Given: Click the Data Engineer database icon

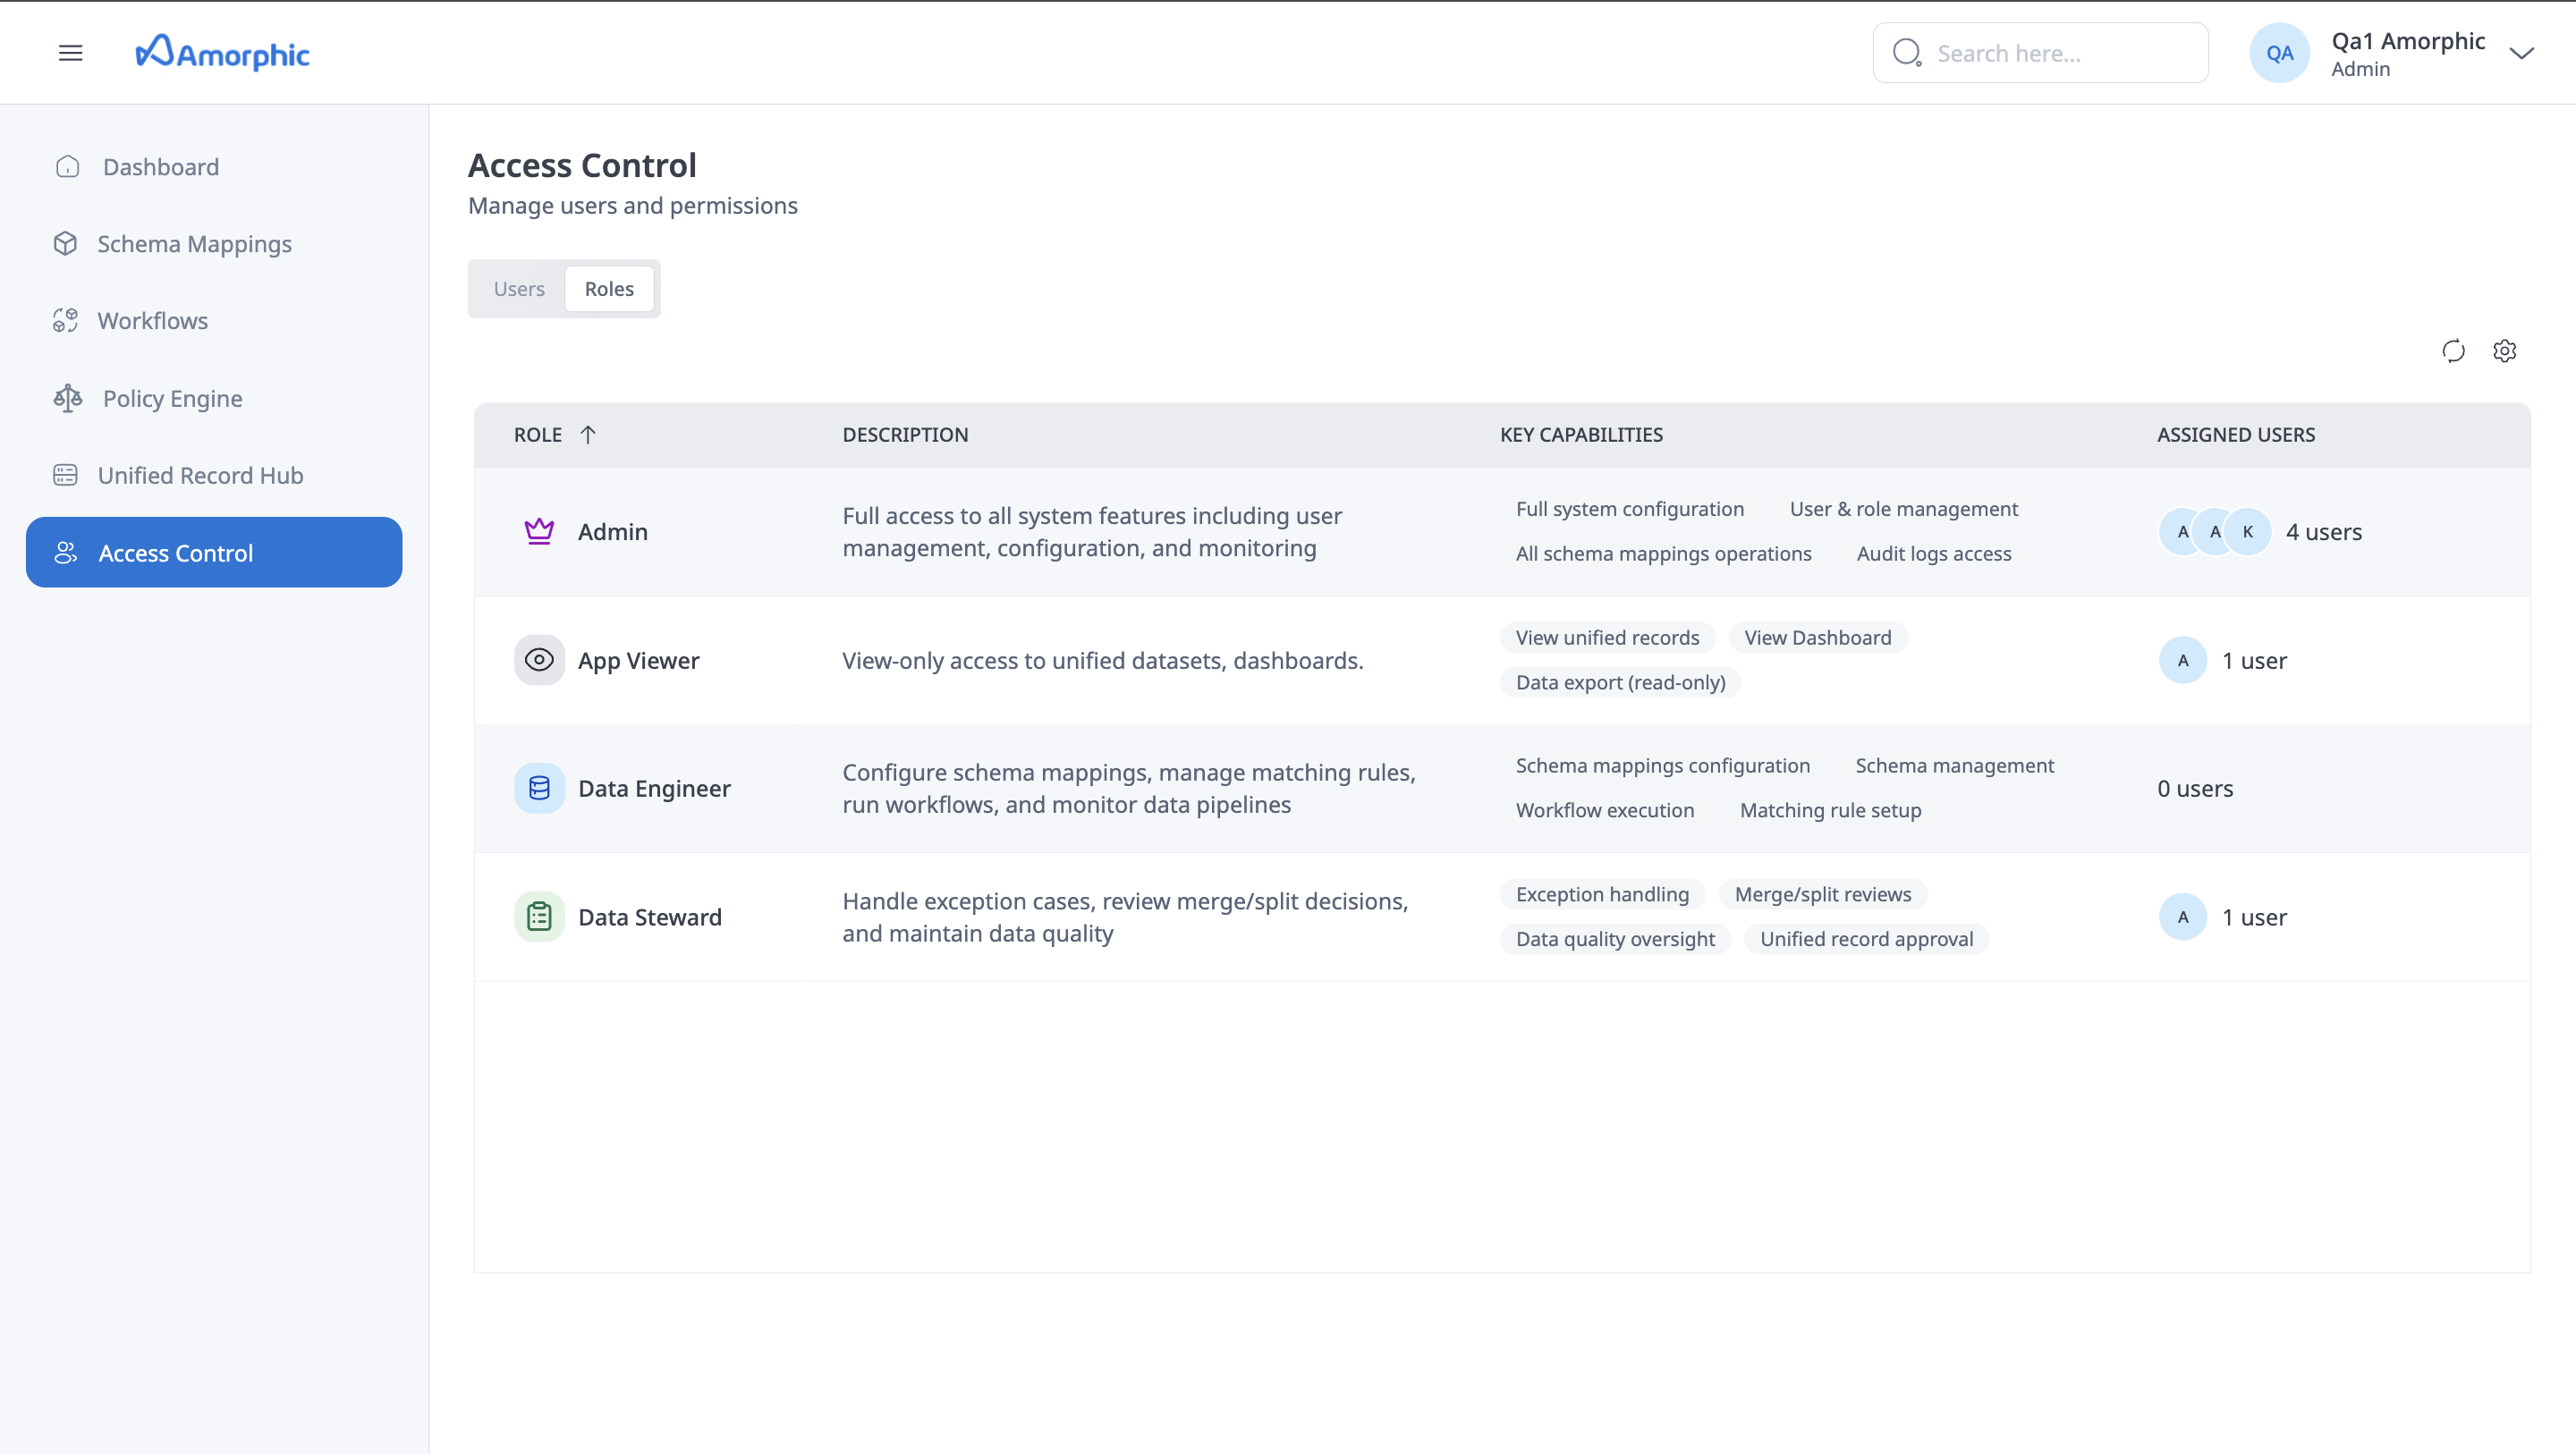Looking at the screenshot, I should [539, 788].
